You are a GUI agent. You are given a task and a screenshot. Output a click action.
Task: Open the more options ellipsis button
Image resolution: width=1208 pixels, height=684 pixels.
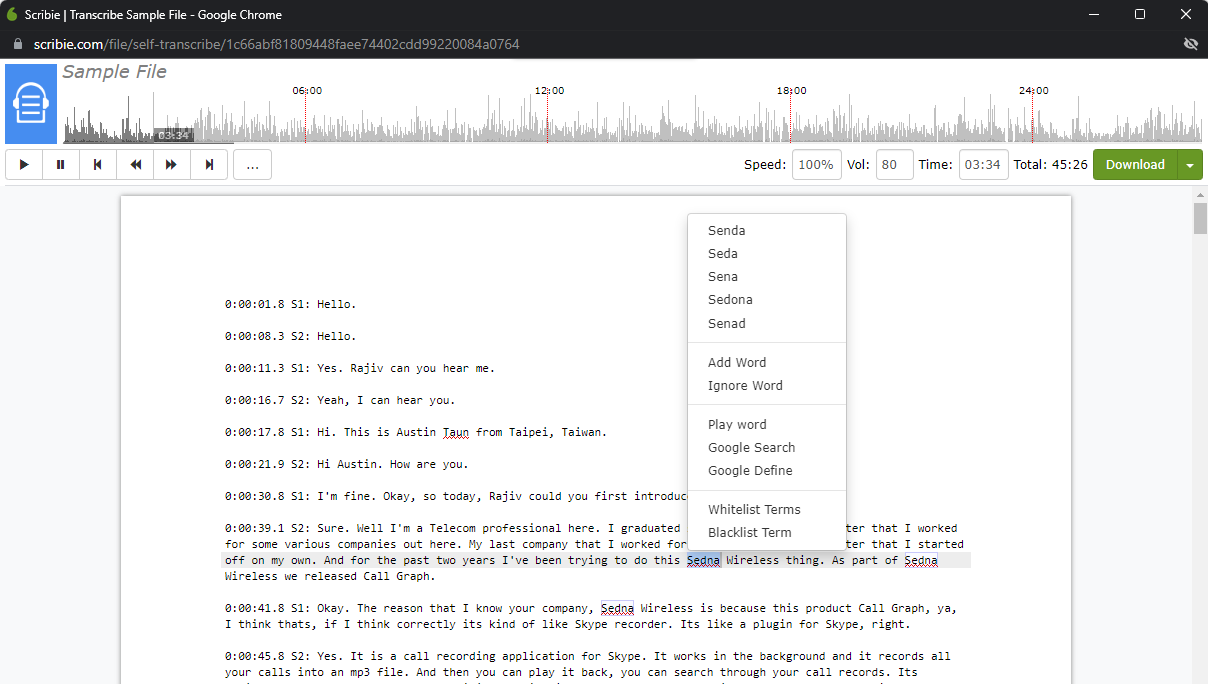(252, 165)
